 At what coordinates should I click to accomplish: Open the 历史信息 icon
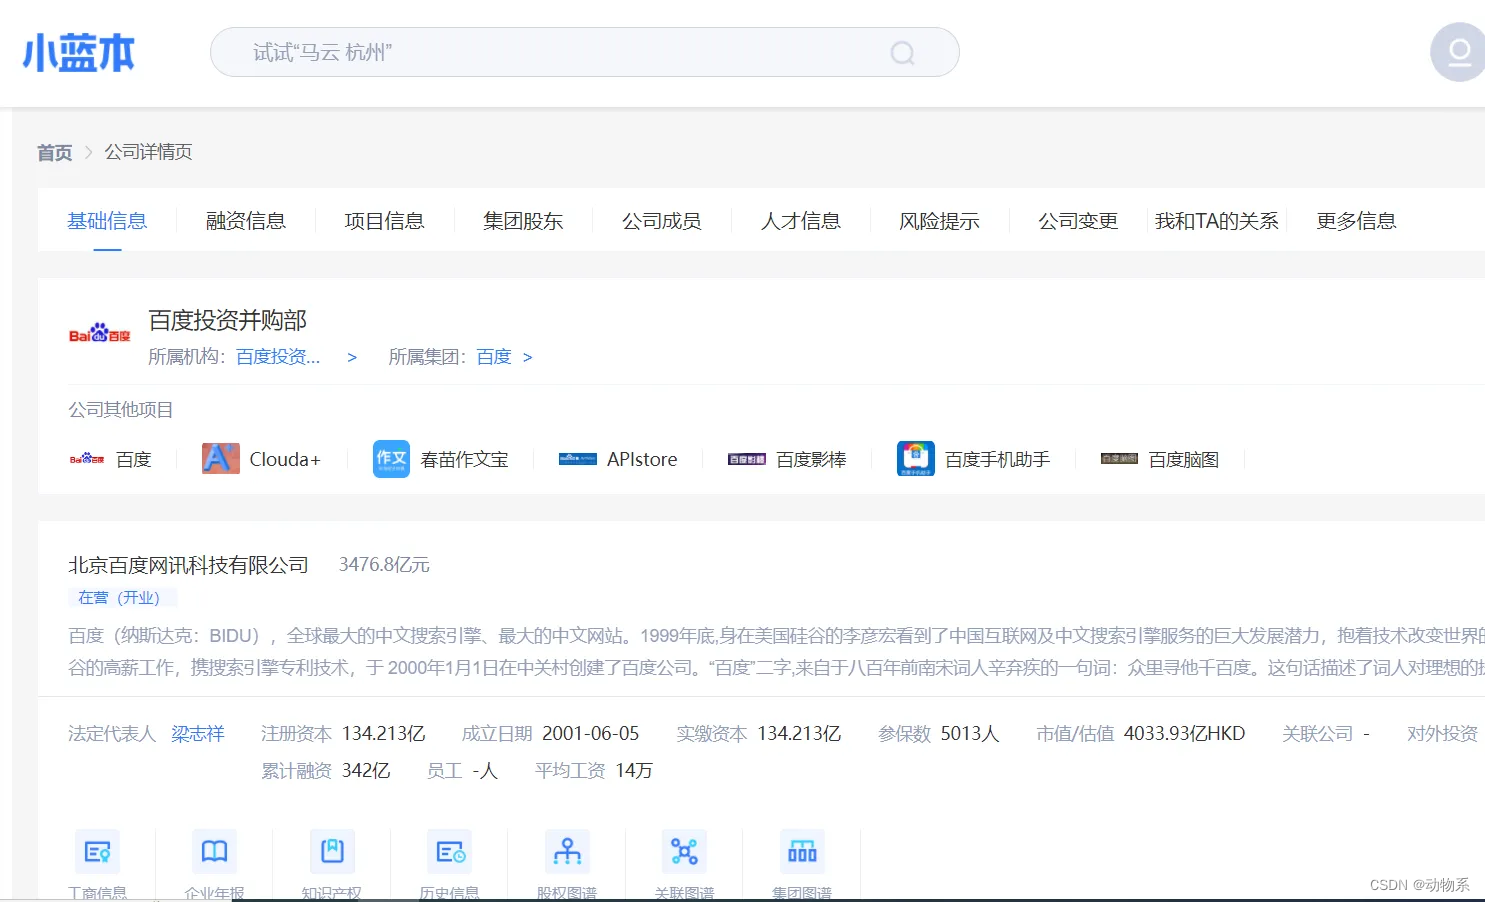tap(449, 852)
